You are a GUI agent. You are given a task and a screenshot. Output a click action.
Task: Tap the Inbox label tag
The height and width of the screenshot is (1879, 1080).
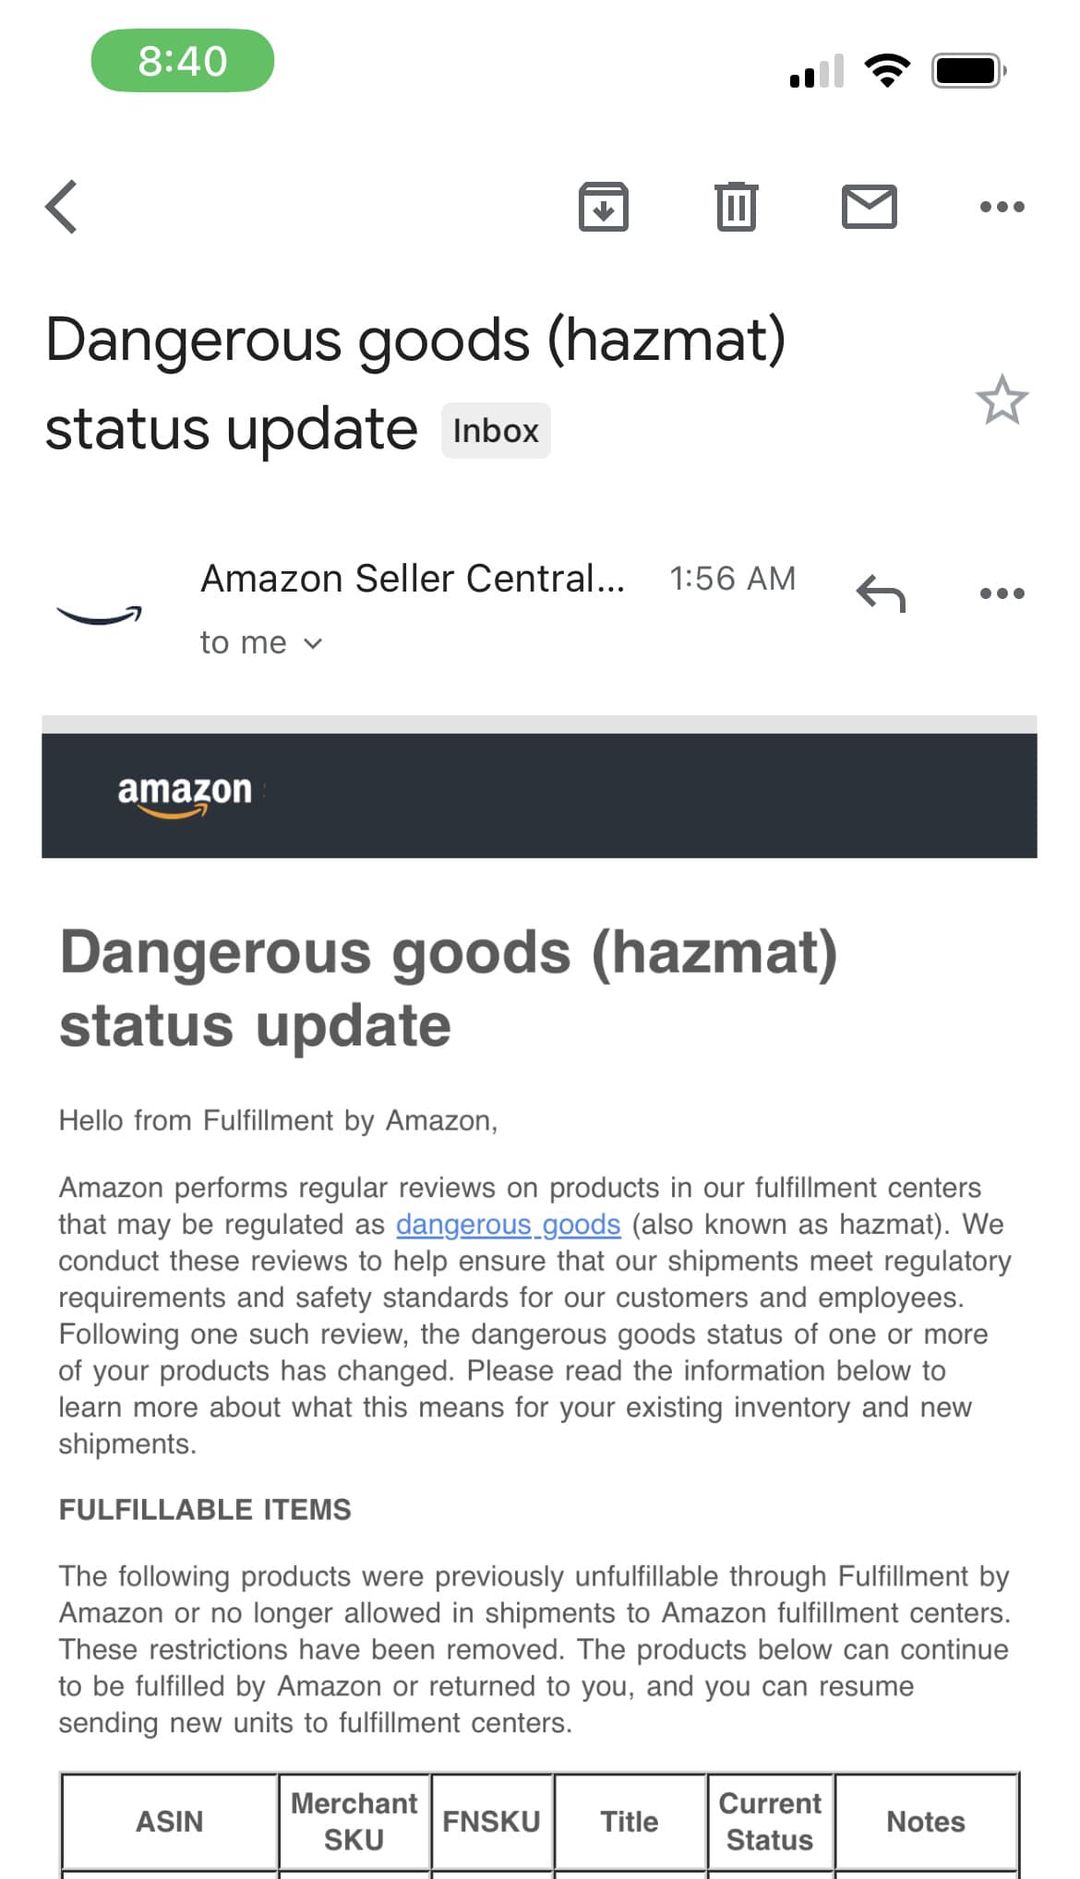(x=496, y=431)
